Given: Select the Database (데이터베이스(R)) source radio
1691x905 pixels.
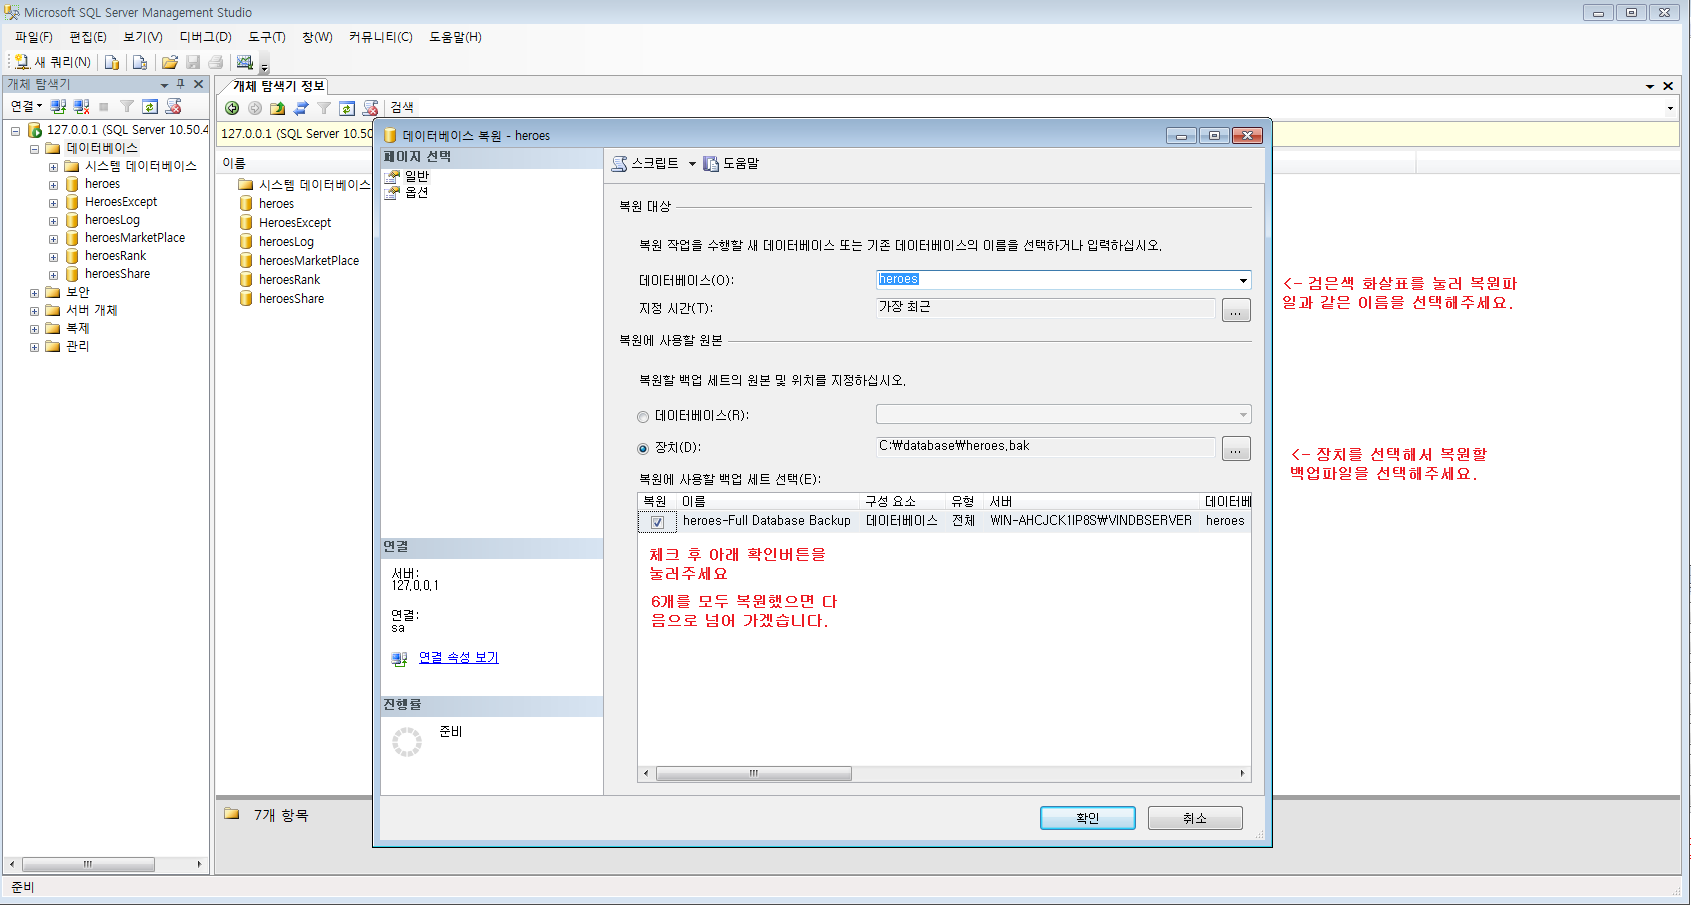Looking at the screenshot, I should pyautogui.click(x=643, y=417).
